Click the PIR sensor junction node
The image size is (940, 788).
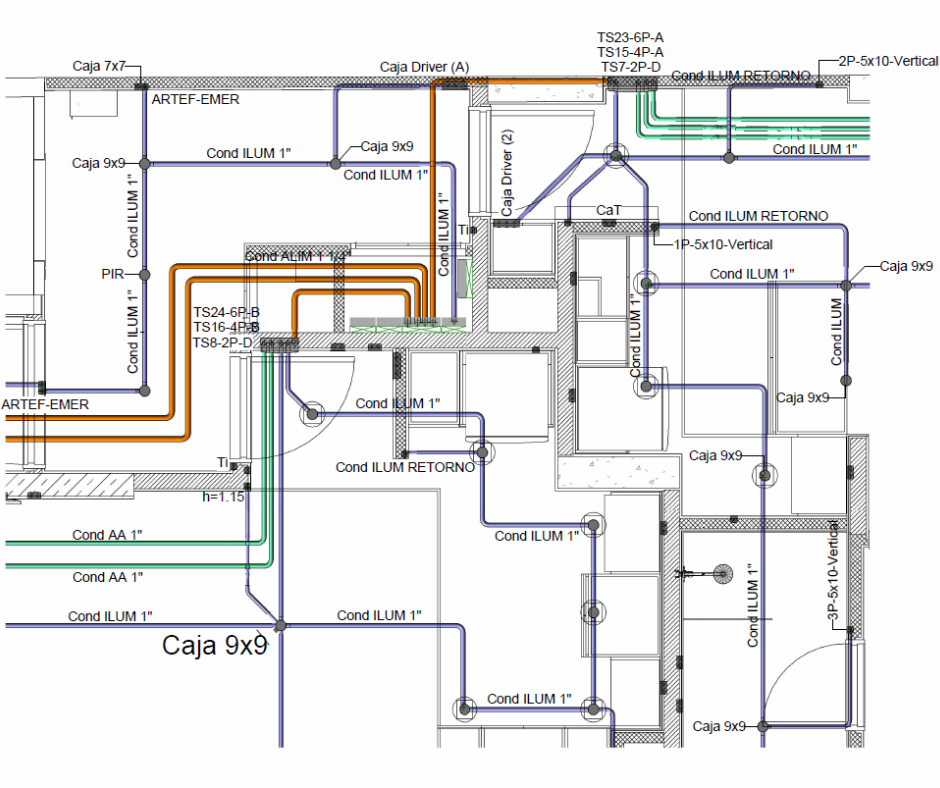[x=144, y=274]
